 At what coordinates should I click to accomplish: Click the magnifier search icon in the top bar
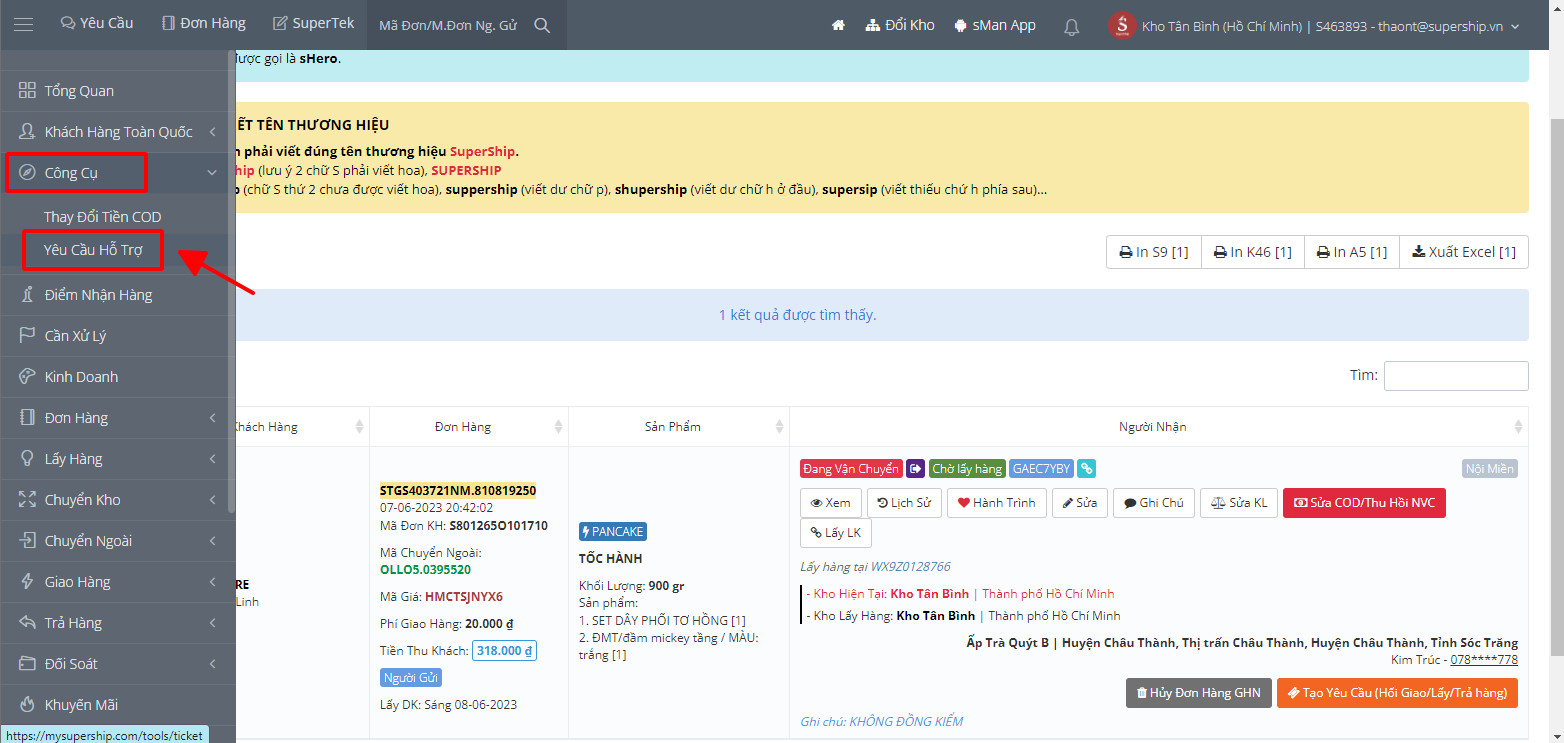click(542, 25)
